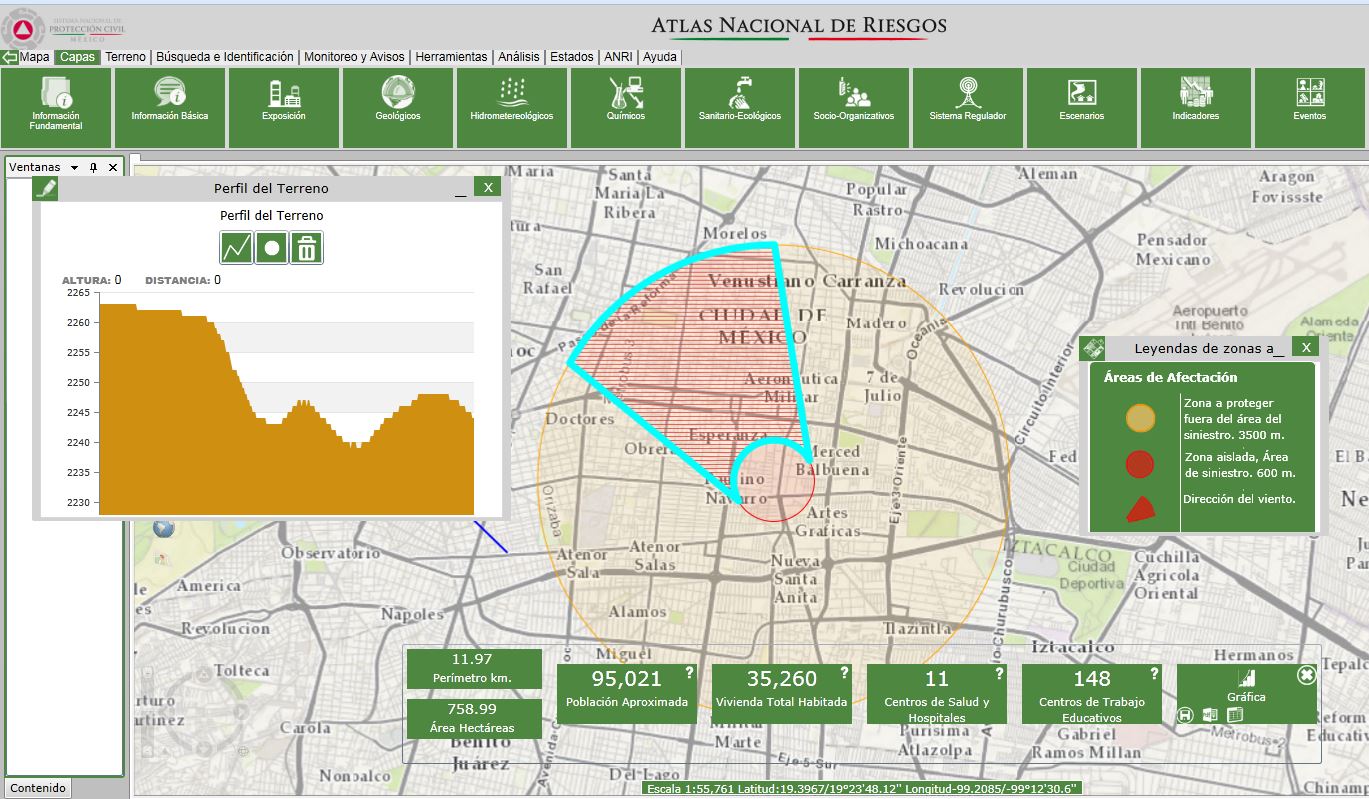Image resolution: width=1369 pixels, height=799 pixels.
Task: Click the orange 3500 m zone legend swatch
Action: pos(1140,418)
